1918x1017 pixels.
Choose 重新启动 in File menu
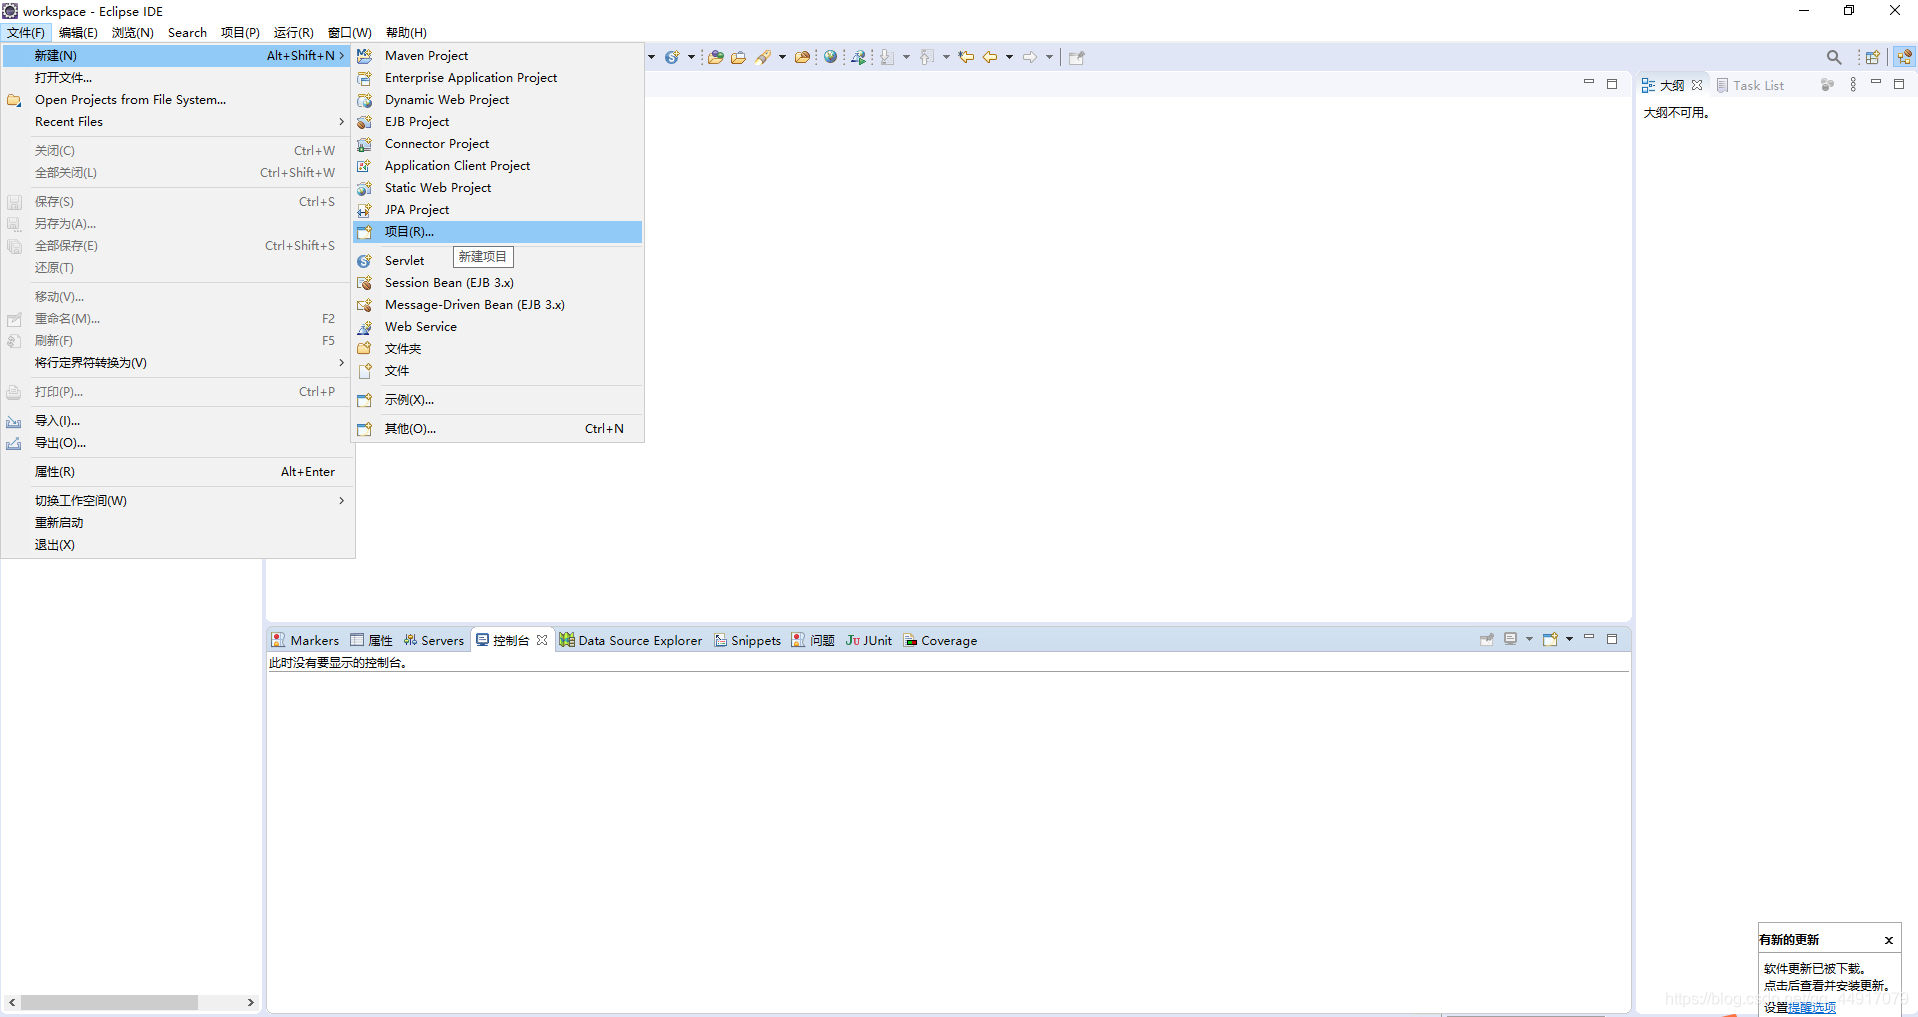click(x=178, y=523)
